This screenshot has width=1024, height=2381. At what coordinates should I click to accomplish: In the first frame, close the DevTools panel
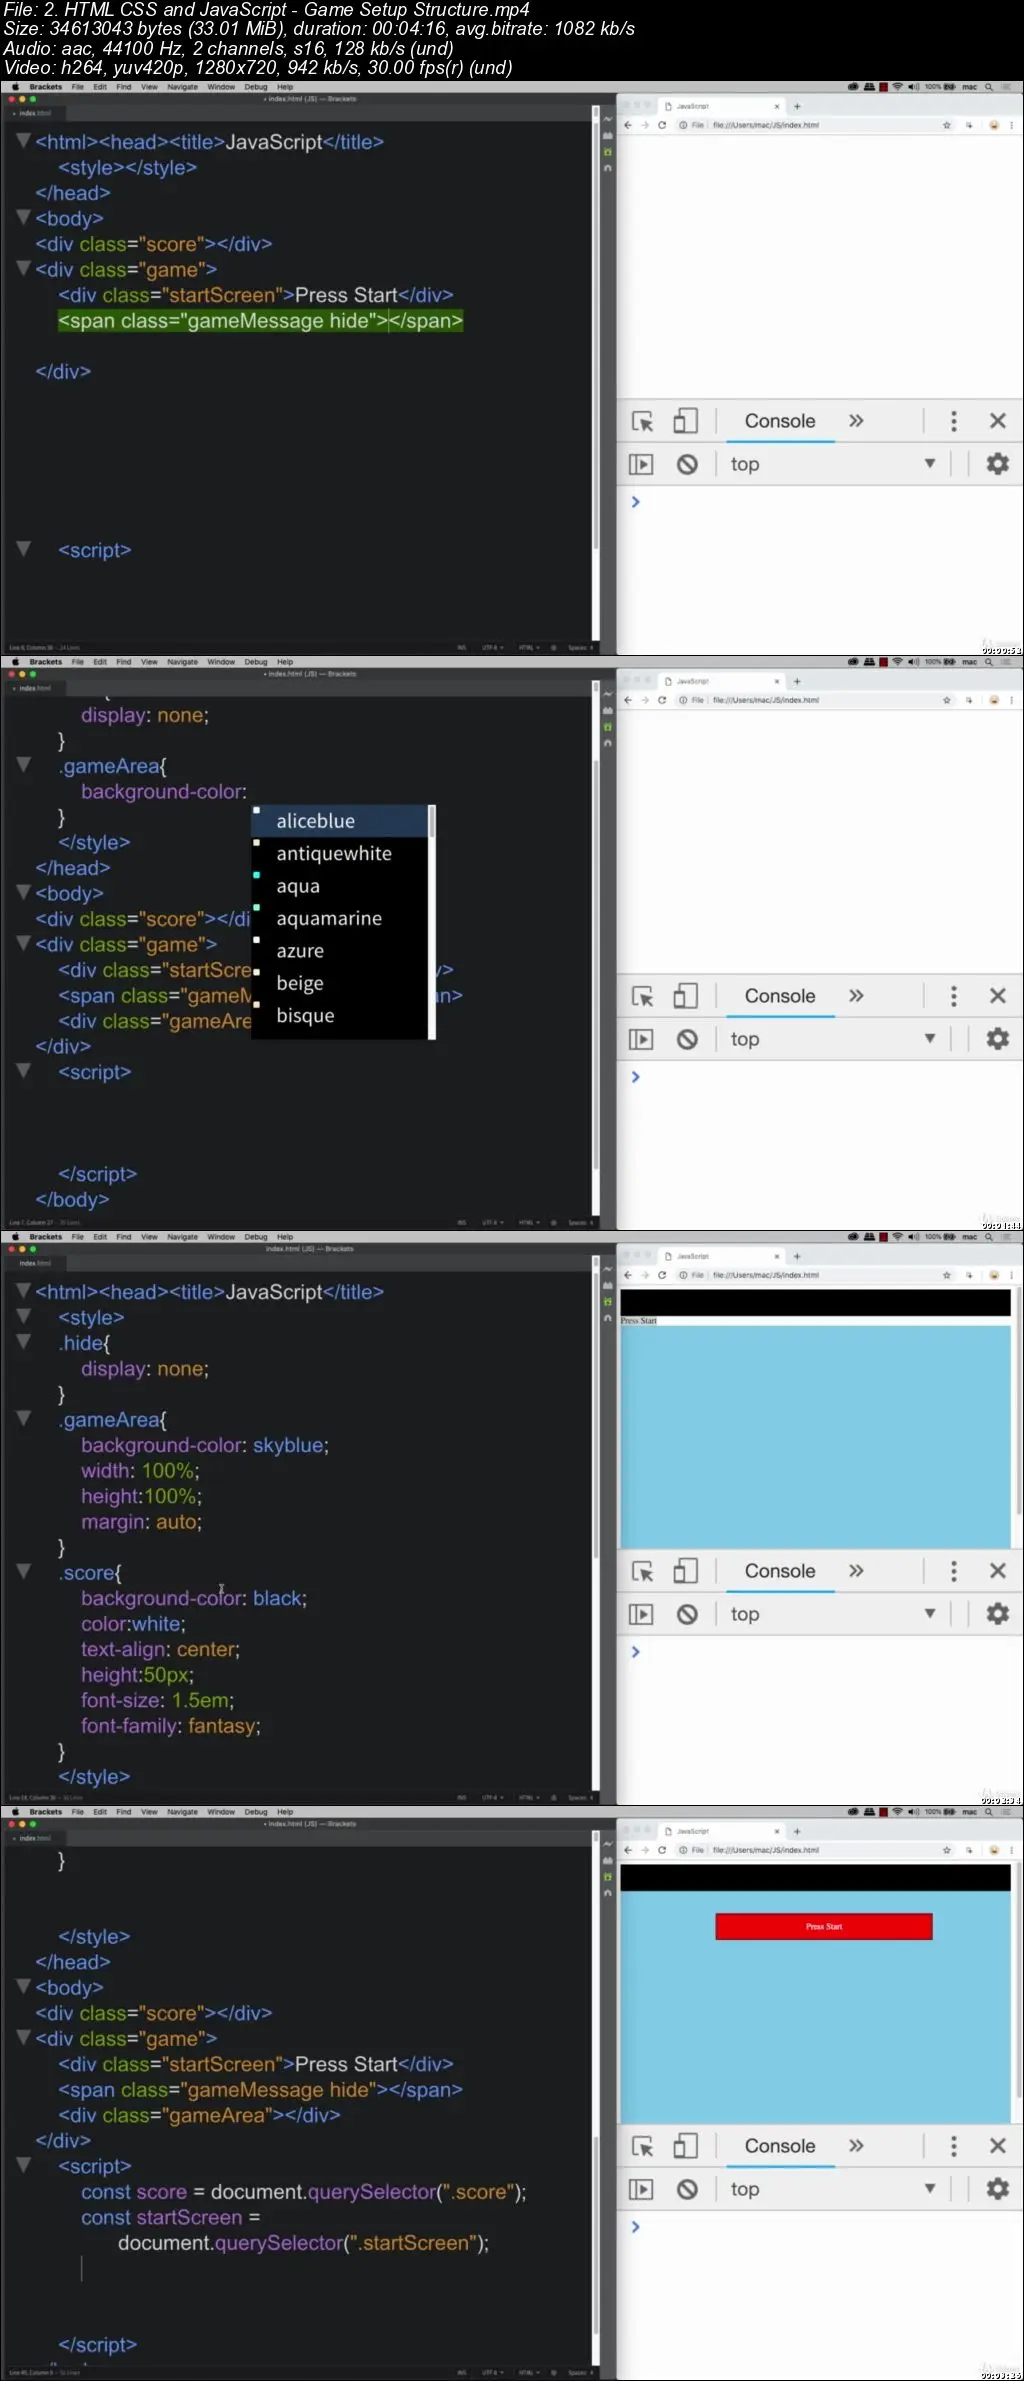click(997, 421)
